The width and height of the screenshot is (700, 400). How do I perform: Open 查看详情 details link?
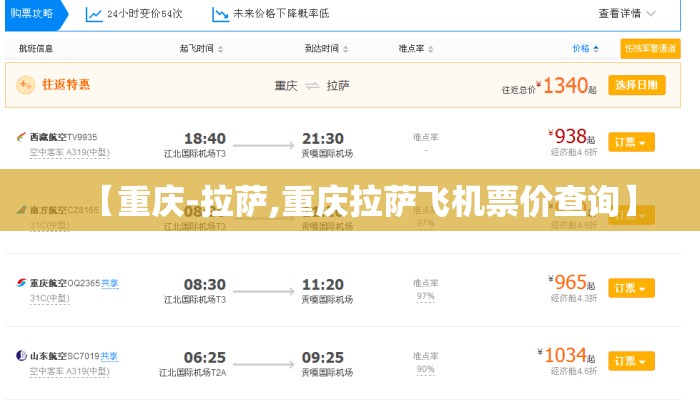[x=620, y=13]
